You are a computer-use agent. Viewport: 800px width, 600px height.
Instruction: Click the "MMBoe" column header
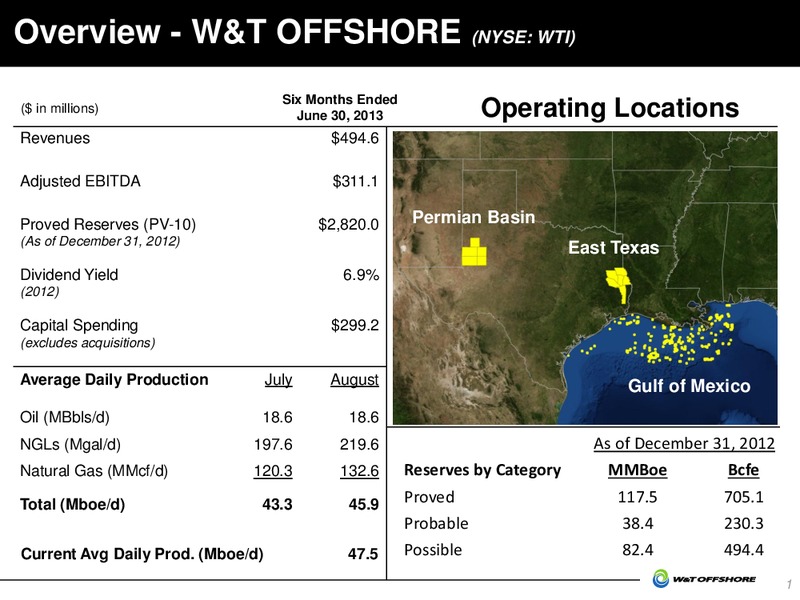pyautogui.click(x=638, y=470)
